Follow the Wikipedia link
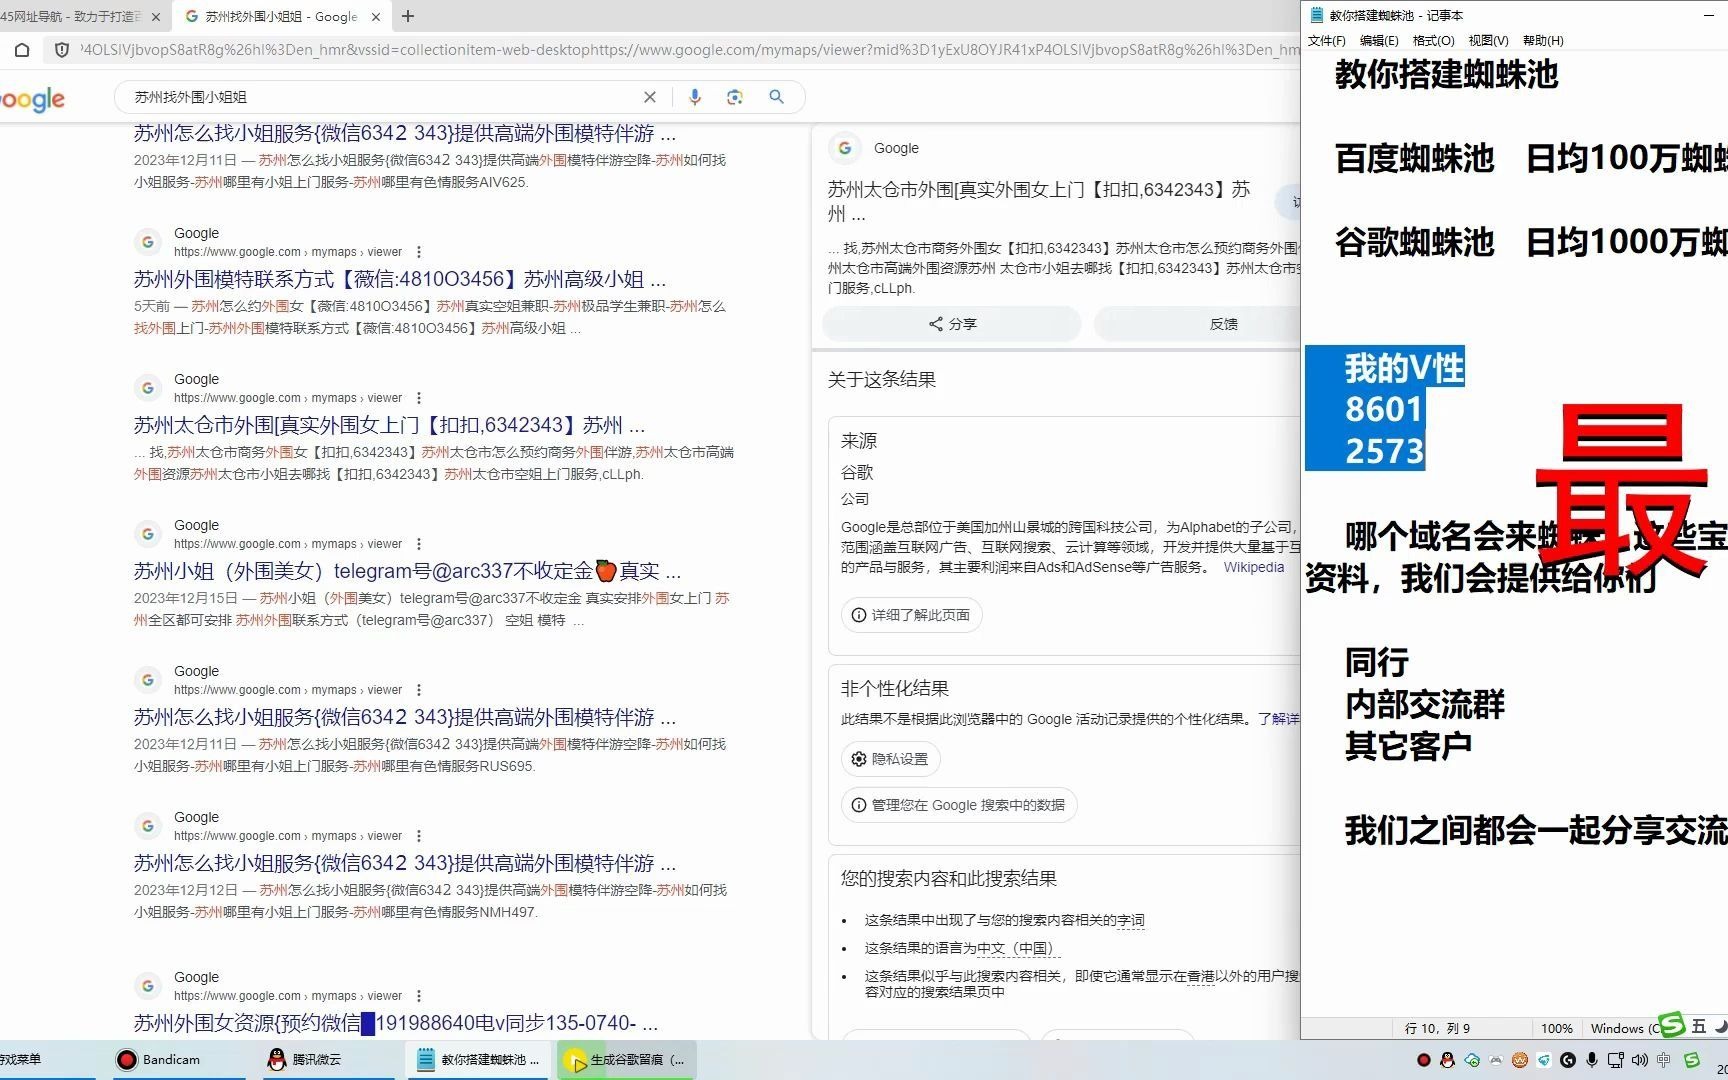The width and height of the screenshot is (1728, 1080). [1253, 567]
